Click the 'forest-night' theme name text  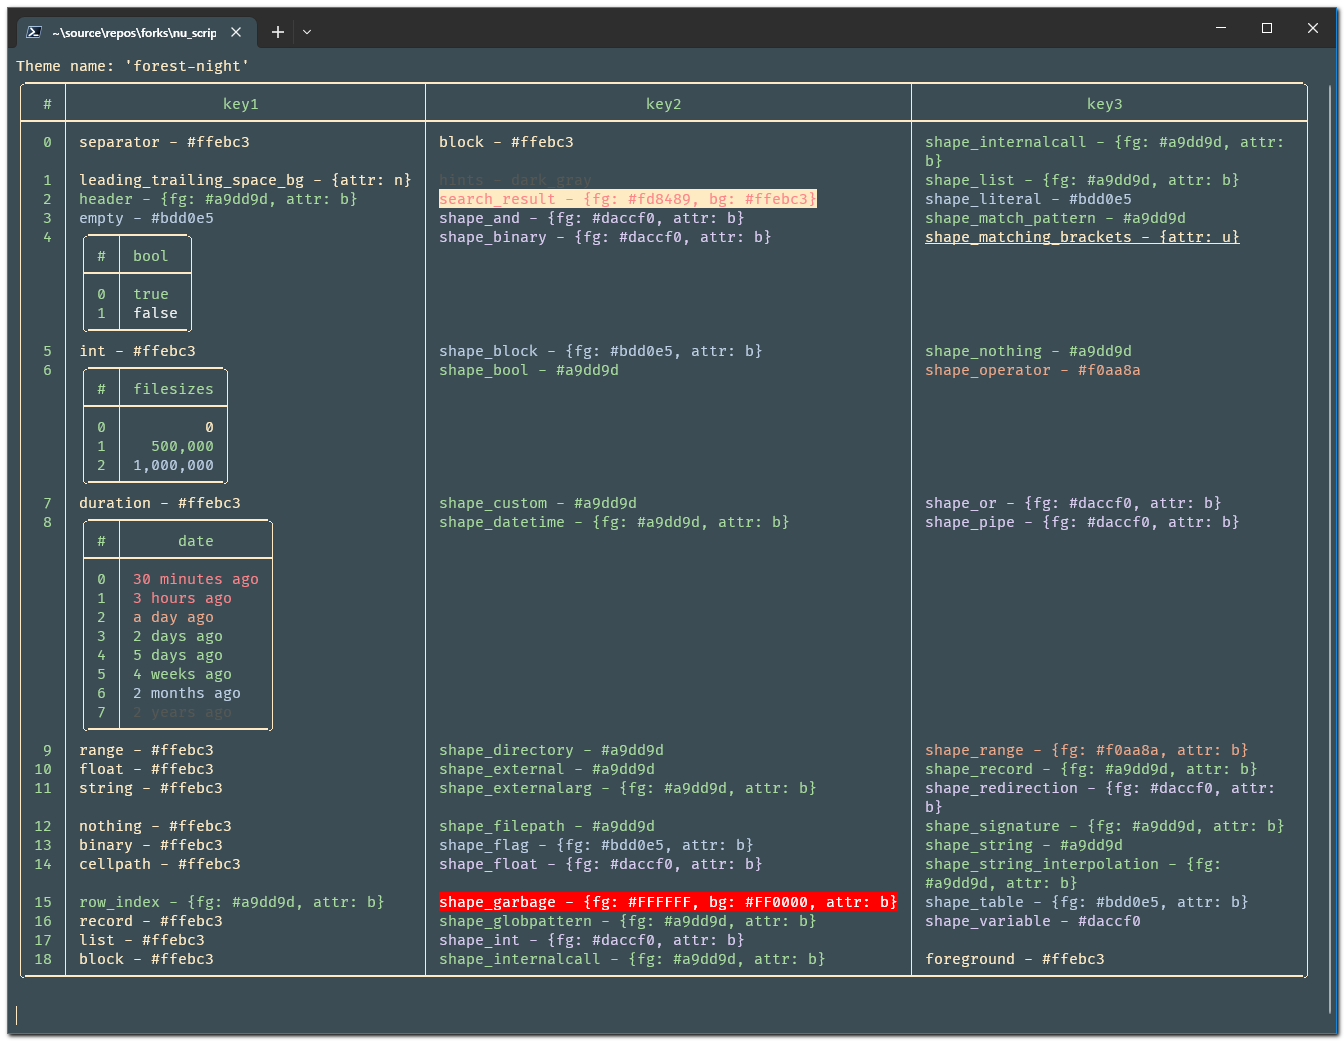[x=187, y=66]
